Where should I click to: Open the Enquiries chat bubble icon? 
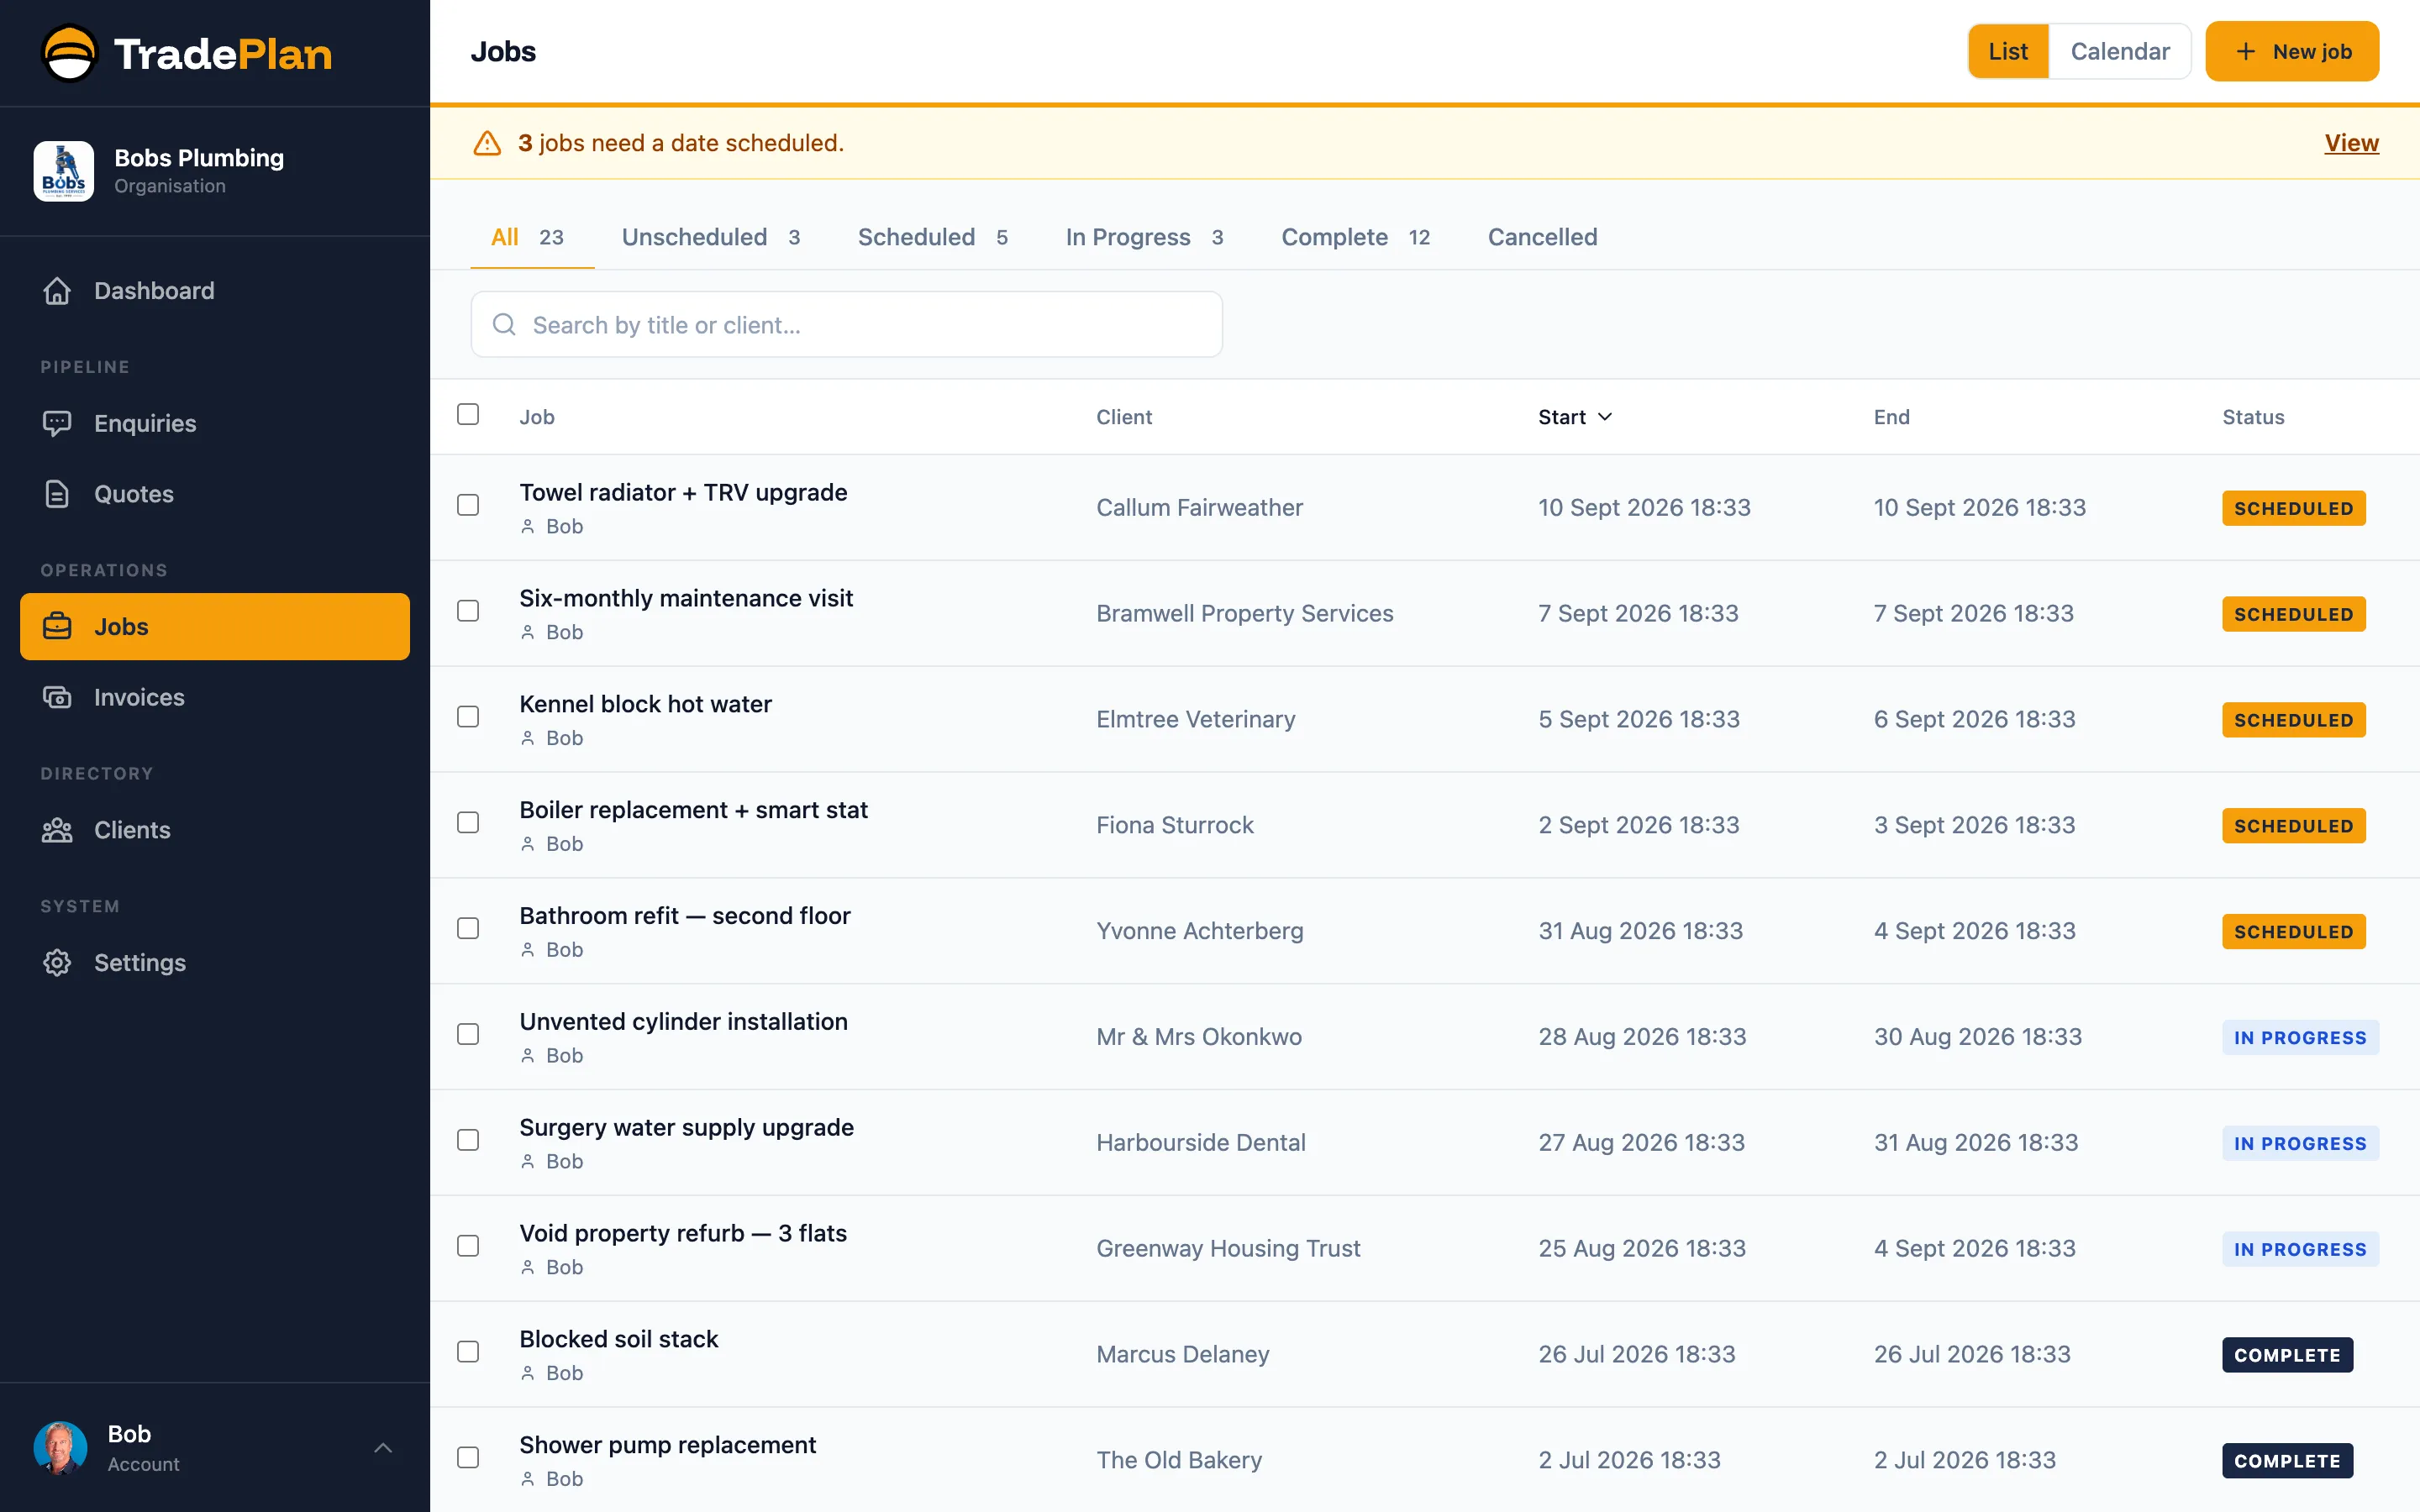[x=57, y=423]
